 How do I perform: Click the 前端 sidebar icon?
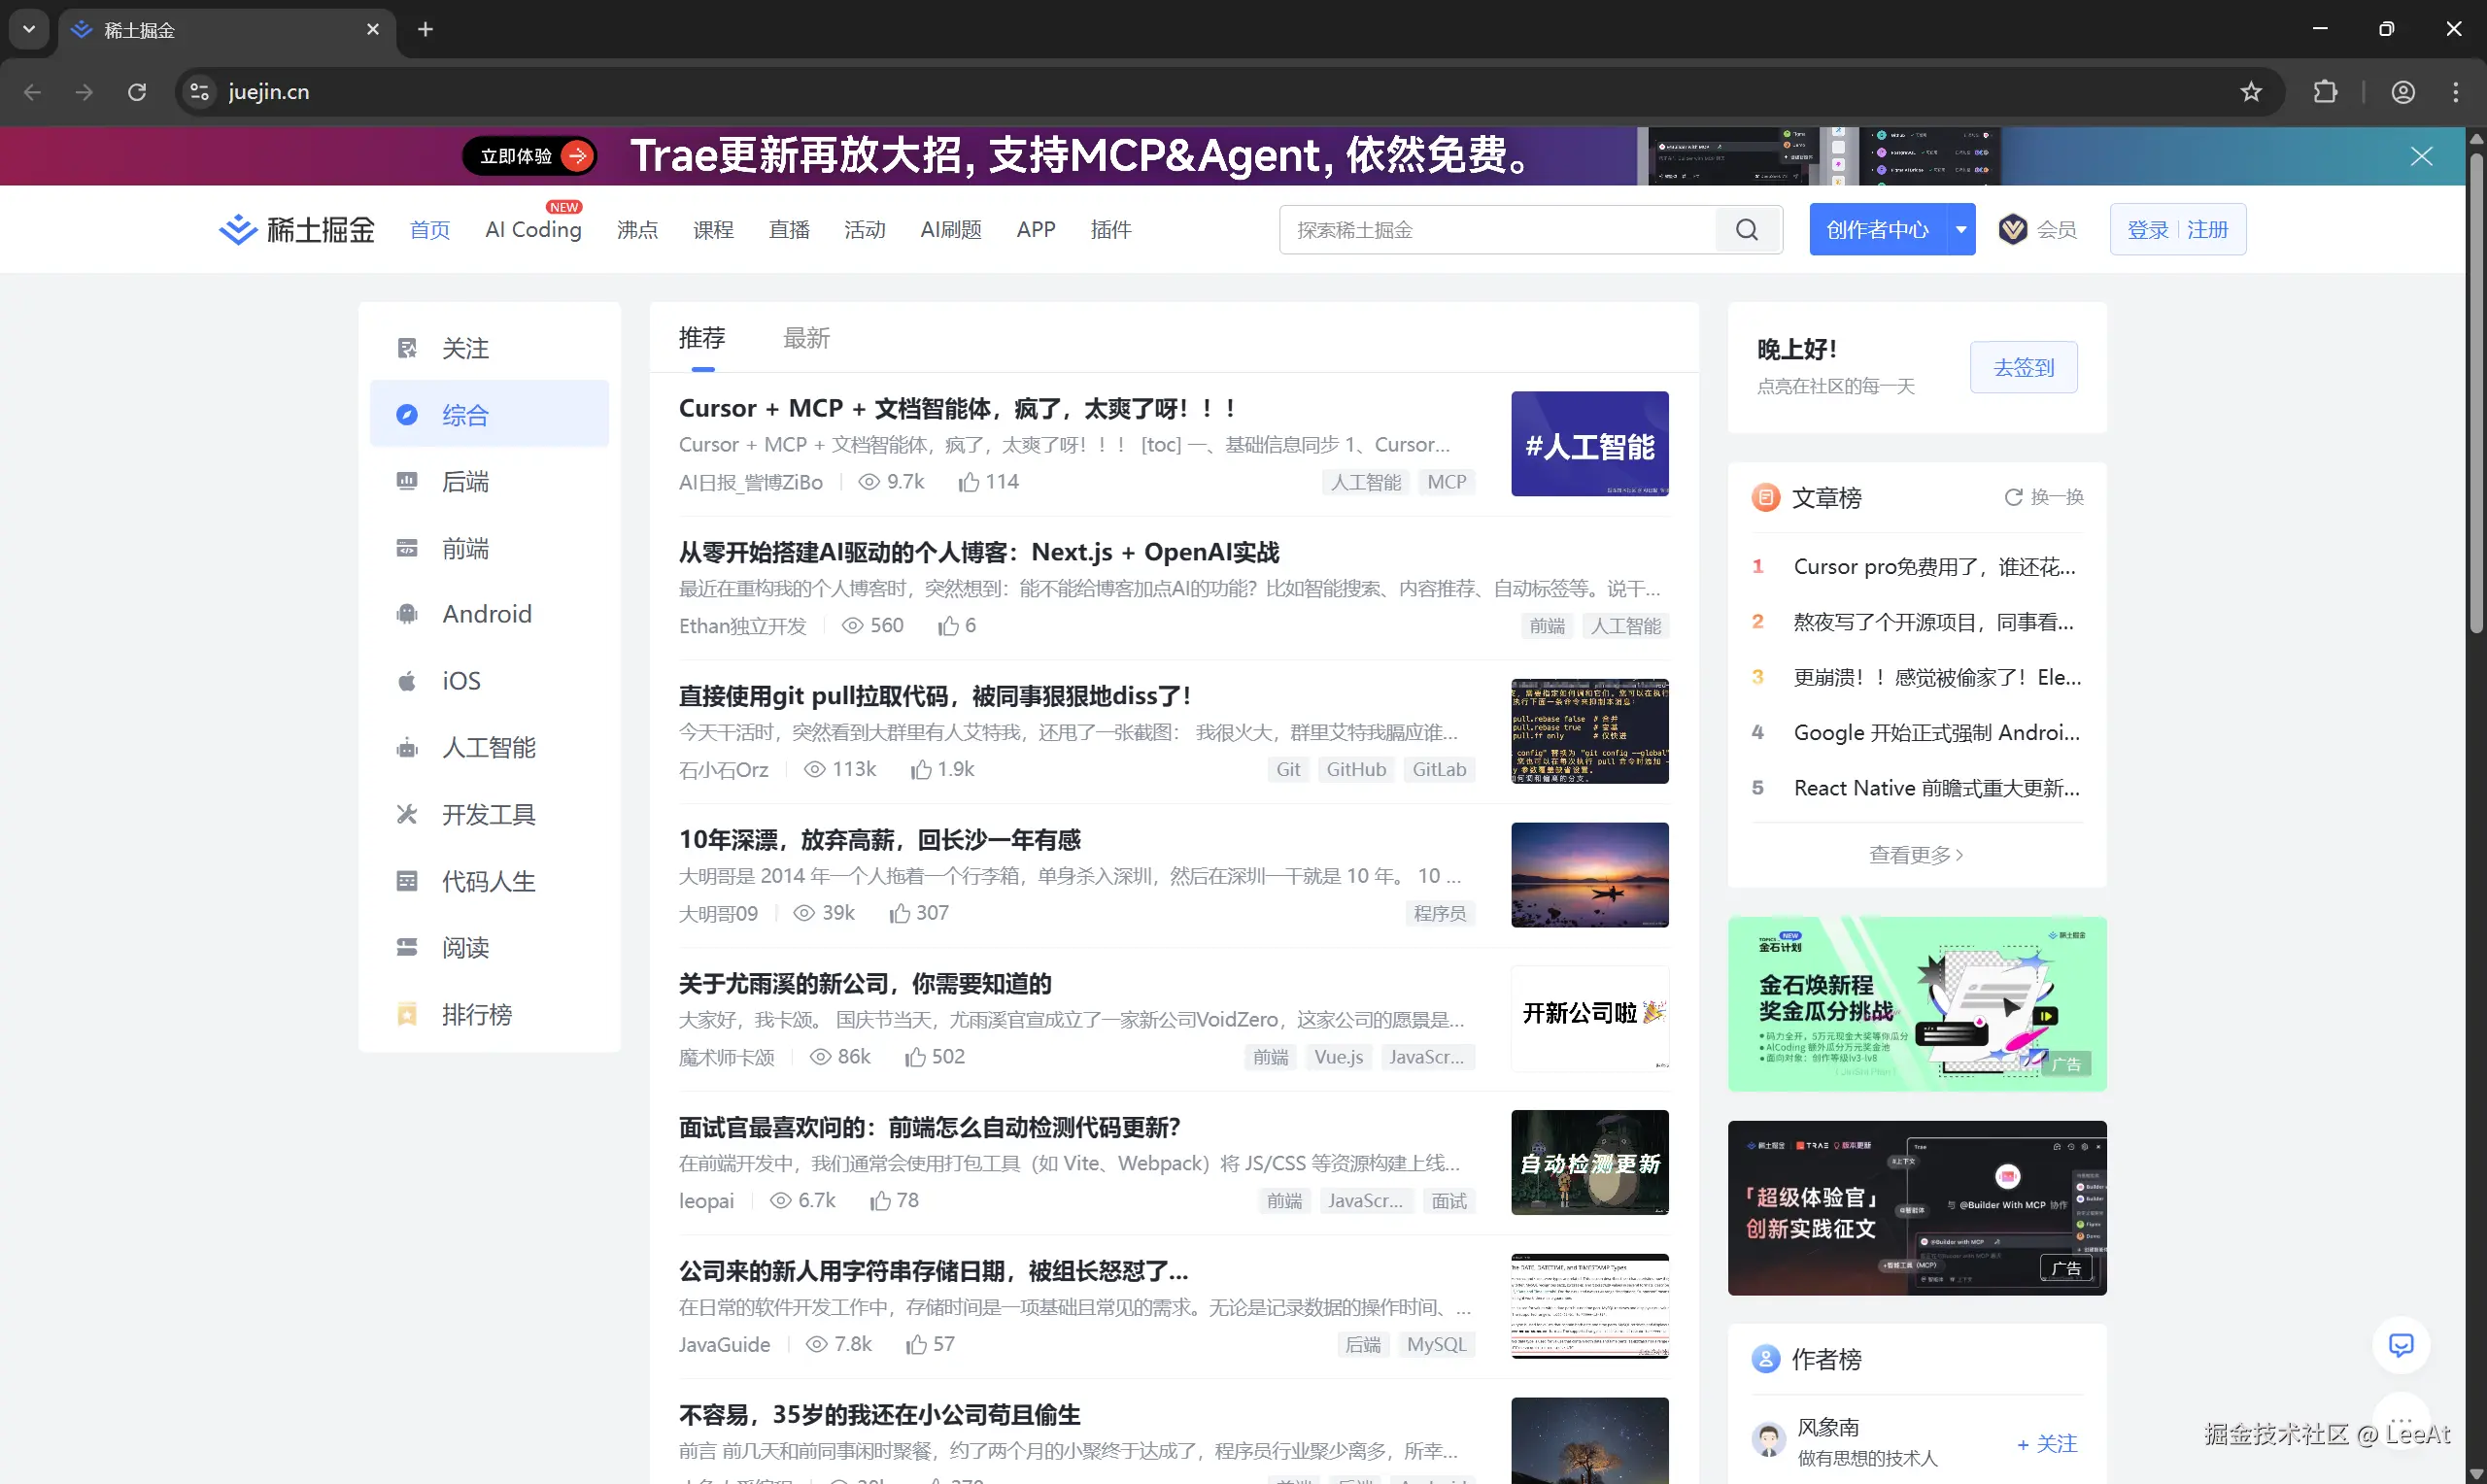click(x=407, y=548)
